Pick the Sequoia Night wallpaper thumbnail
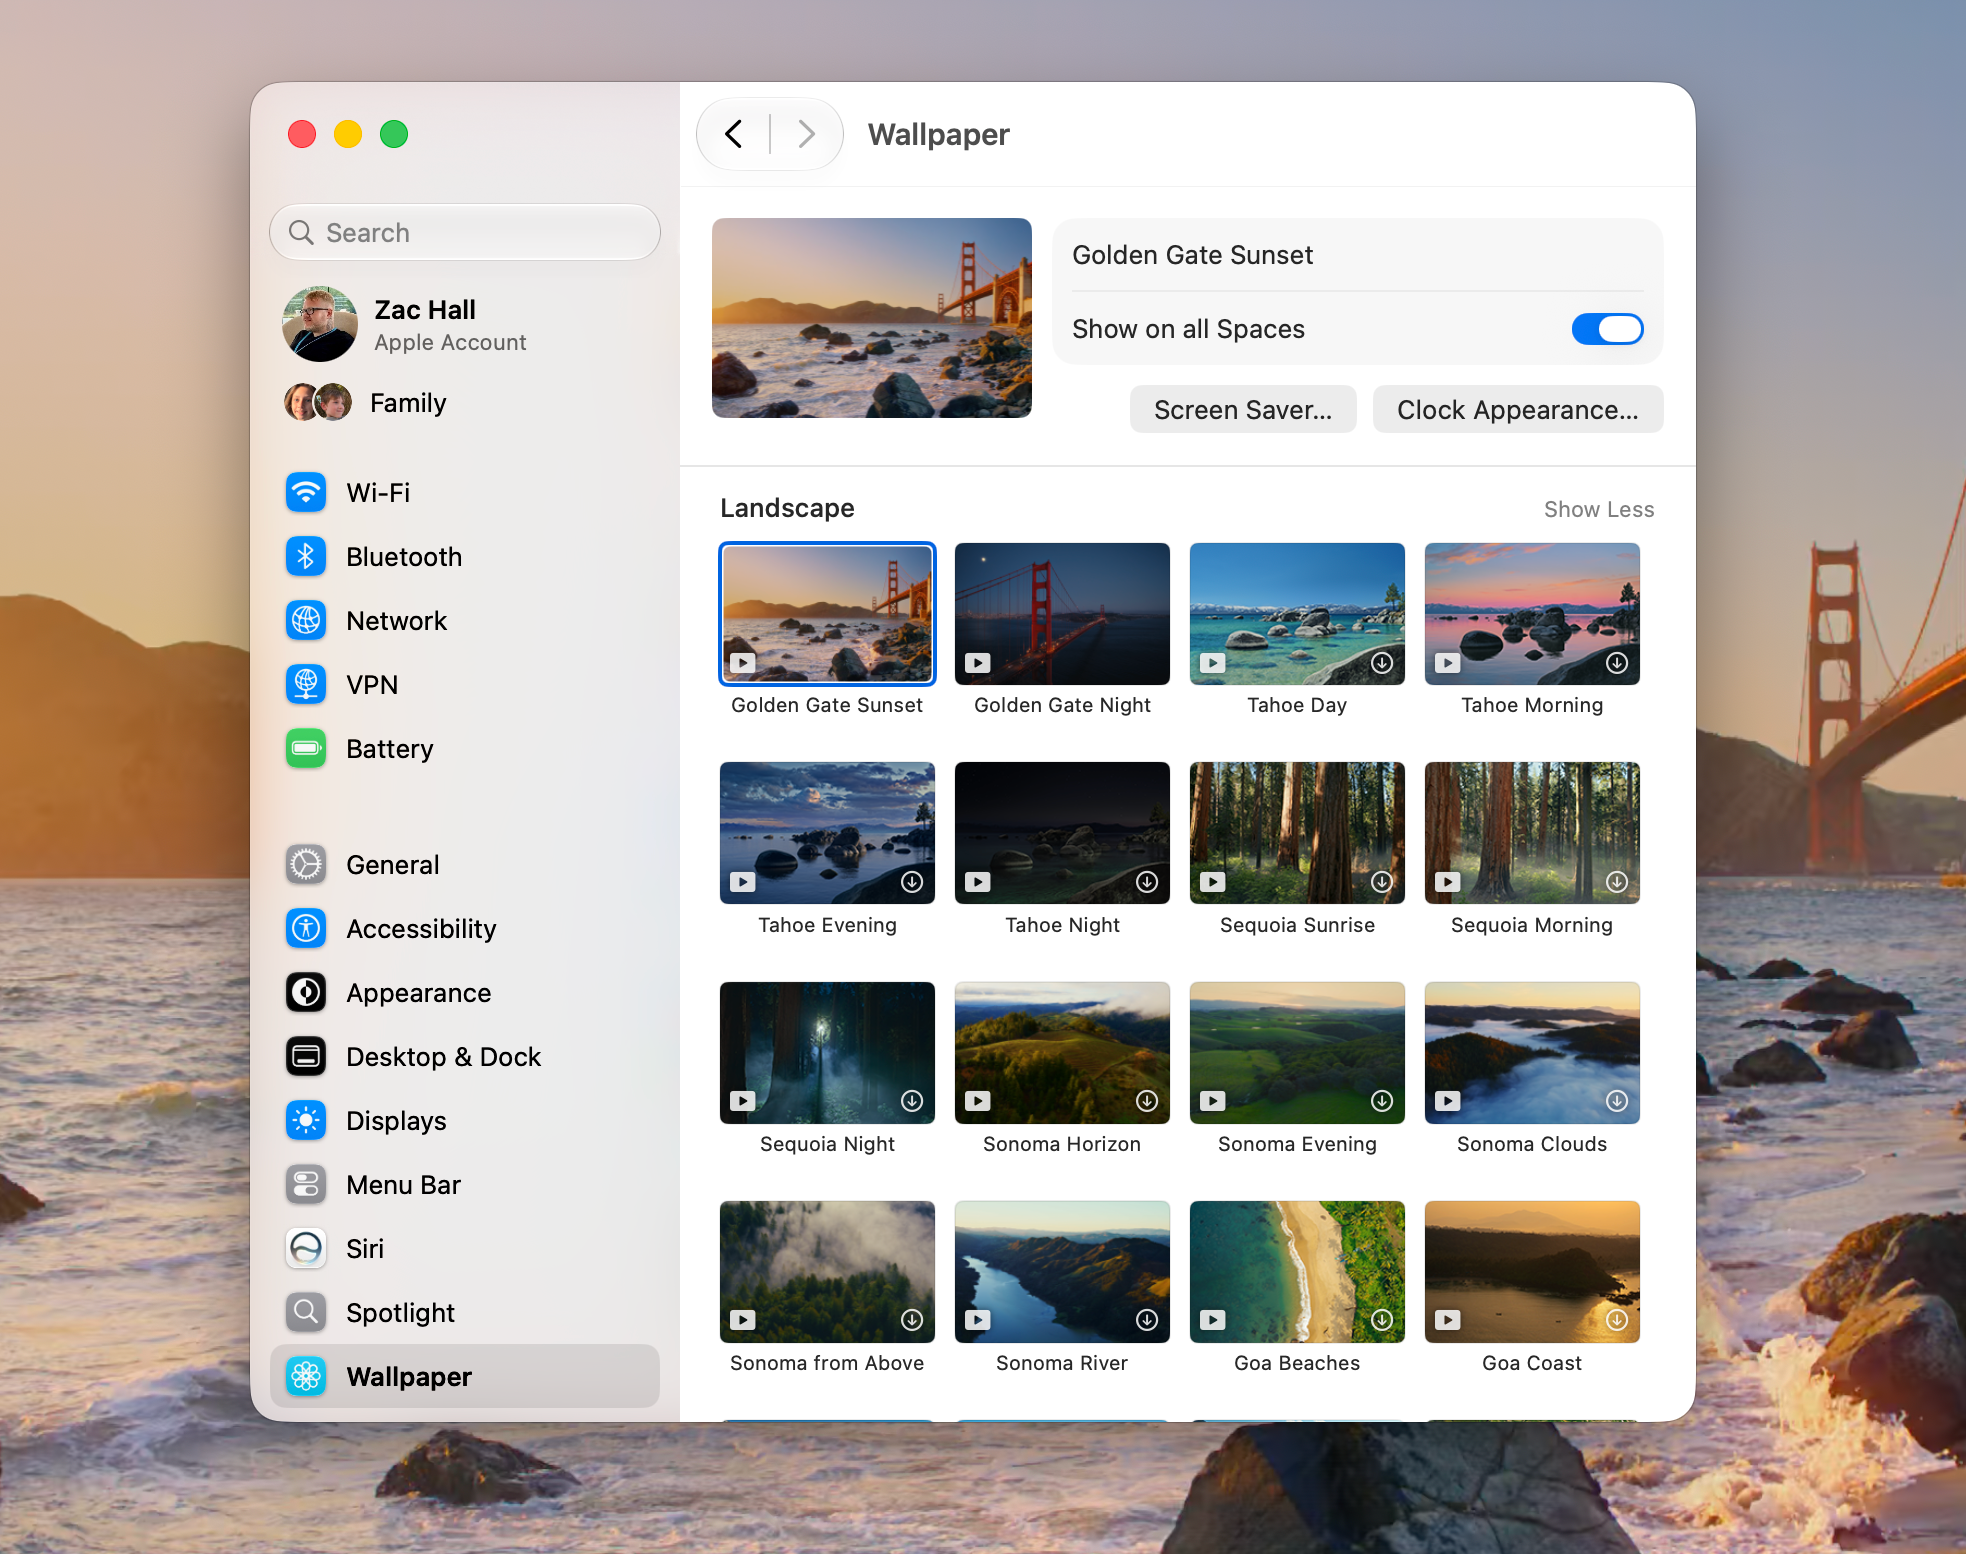Image resolution: width=1966 pixels, height=1554 pixels. point(827,1052)
